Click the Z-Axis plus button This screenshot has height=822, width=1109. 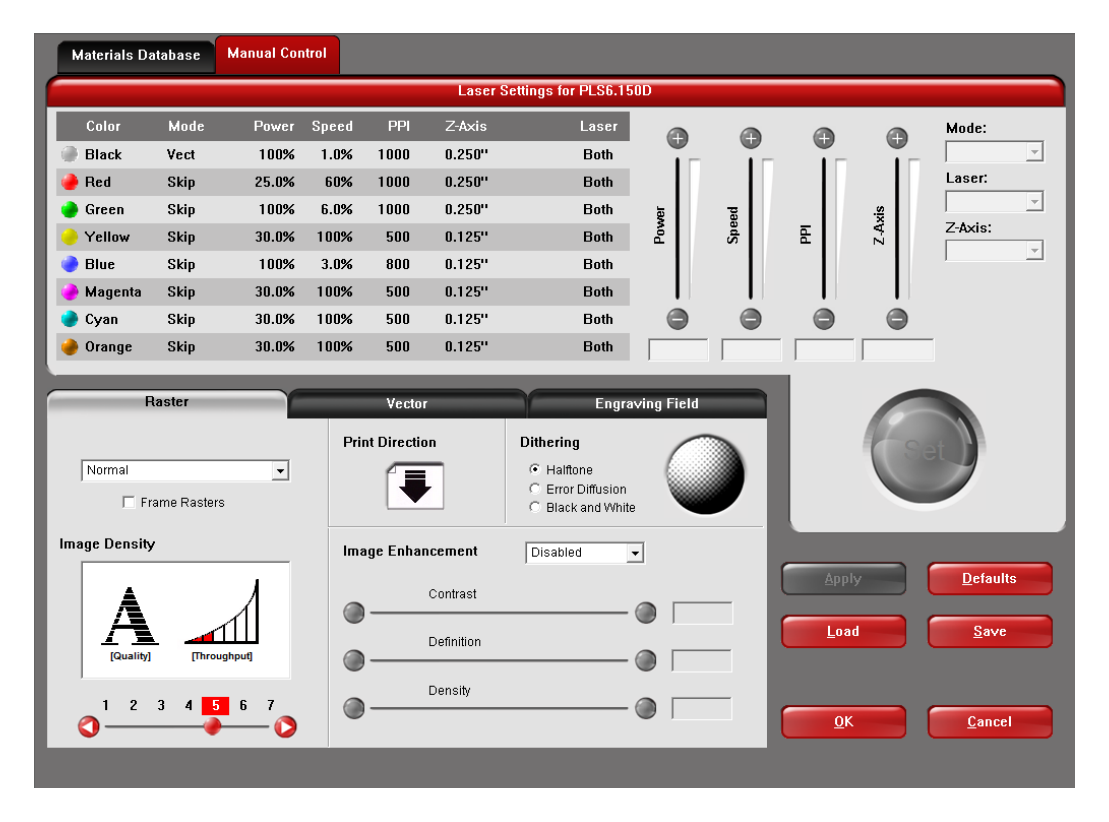click(897, 139)
